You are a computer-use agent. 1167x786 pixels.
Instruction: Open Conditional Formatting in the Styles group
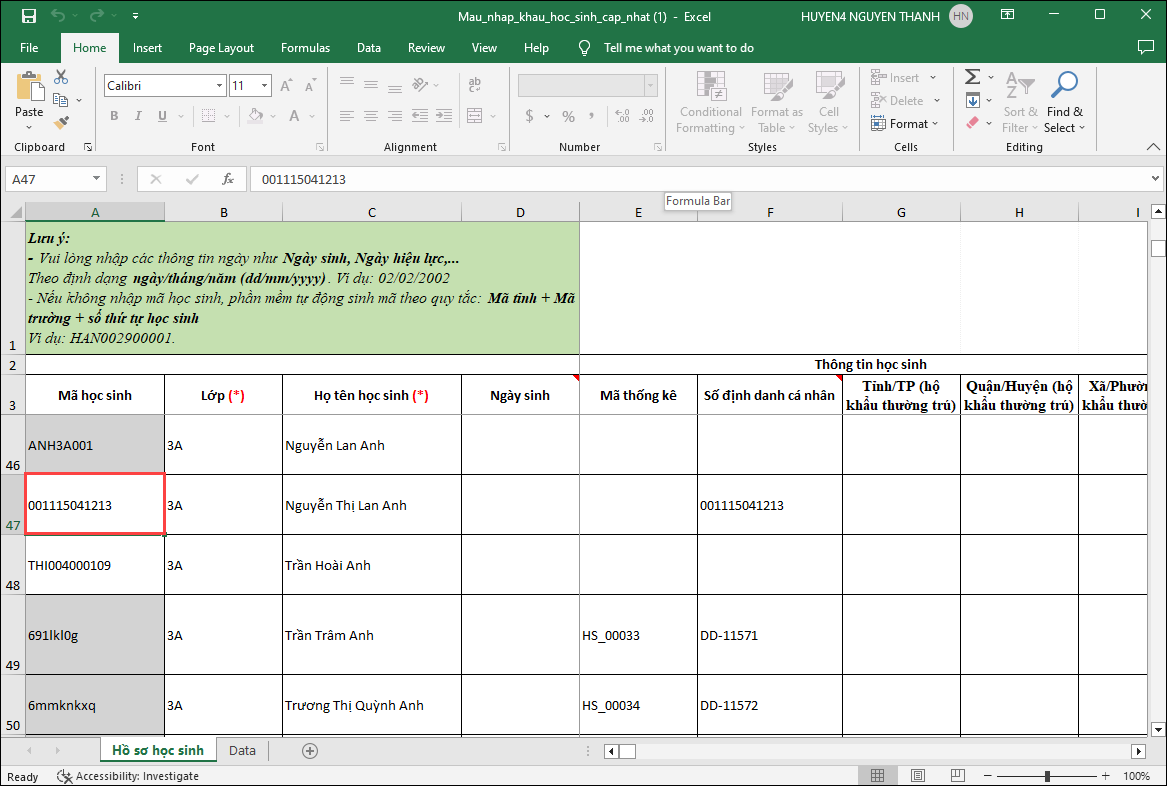(x=709, y=102)
